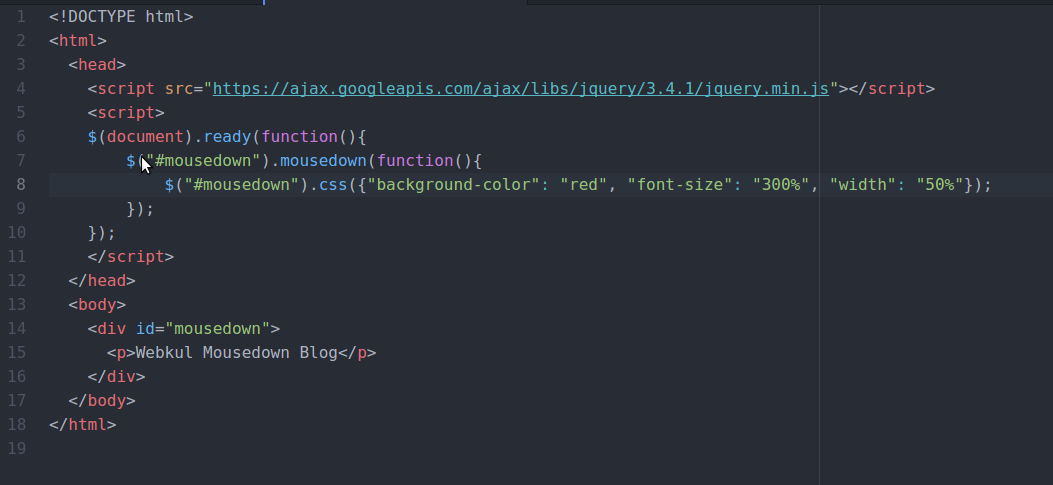This screenshot has height=485, width=1053.
Task: Click the id attribute name on line 14
Action: (146, 329)
